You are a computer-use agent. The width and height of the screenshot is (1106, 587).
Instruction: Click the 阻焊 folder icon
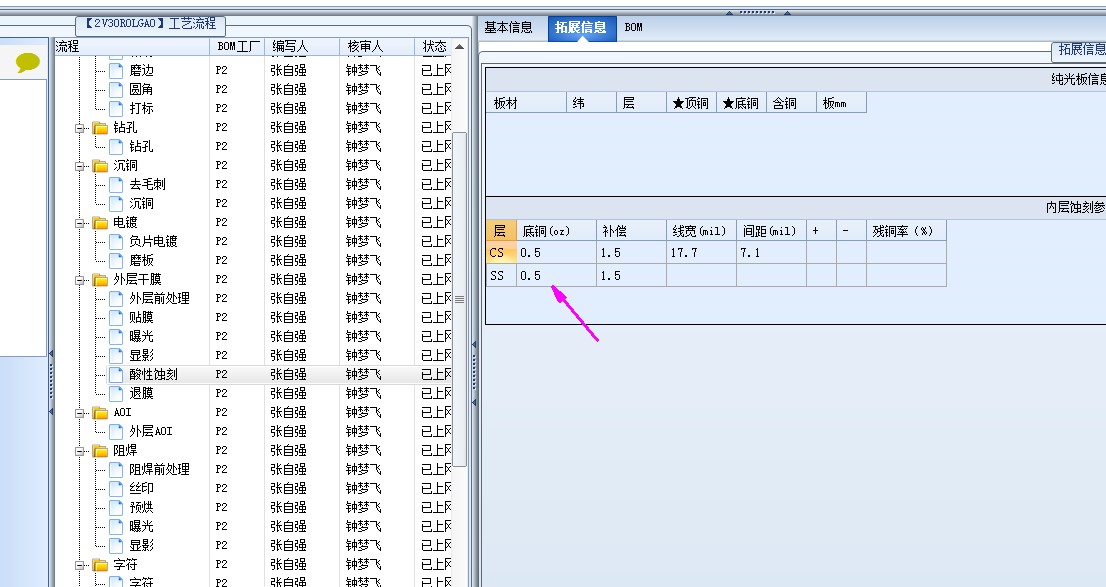point(100,451)
